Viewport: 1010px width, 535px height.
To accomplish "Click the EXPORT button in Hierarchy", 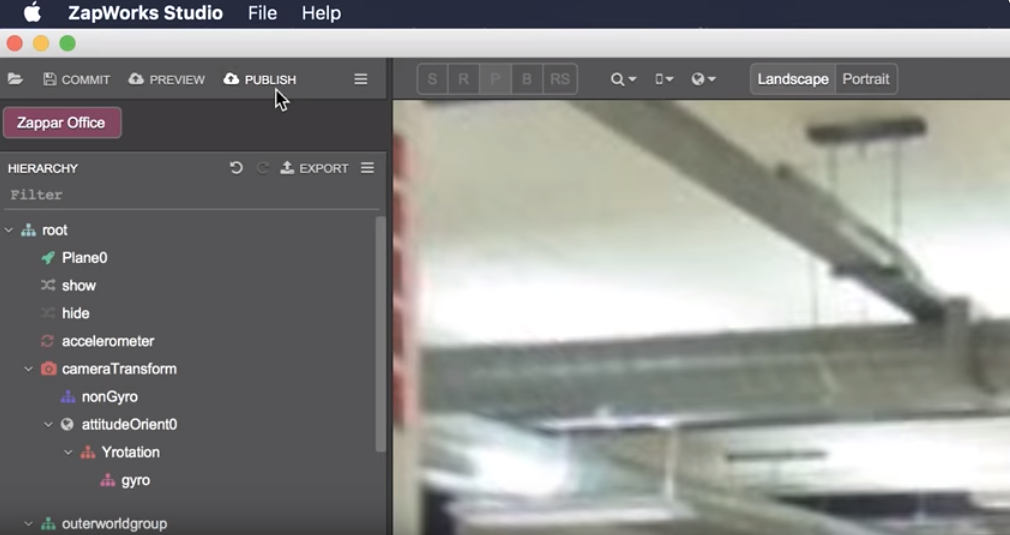I will pyautogui.click(x=314, y=168).
